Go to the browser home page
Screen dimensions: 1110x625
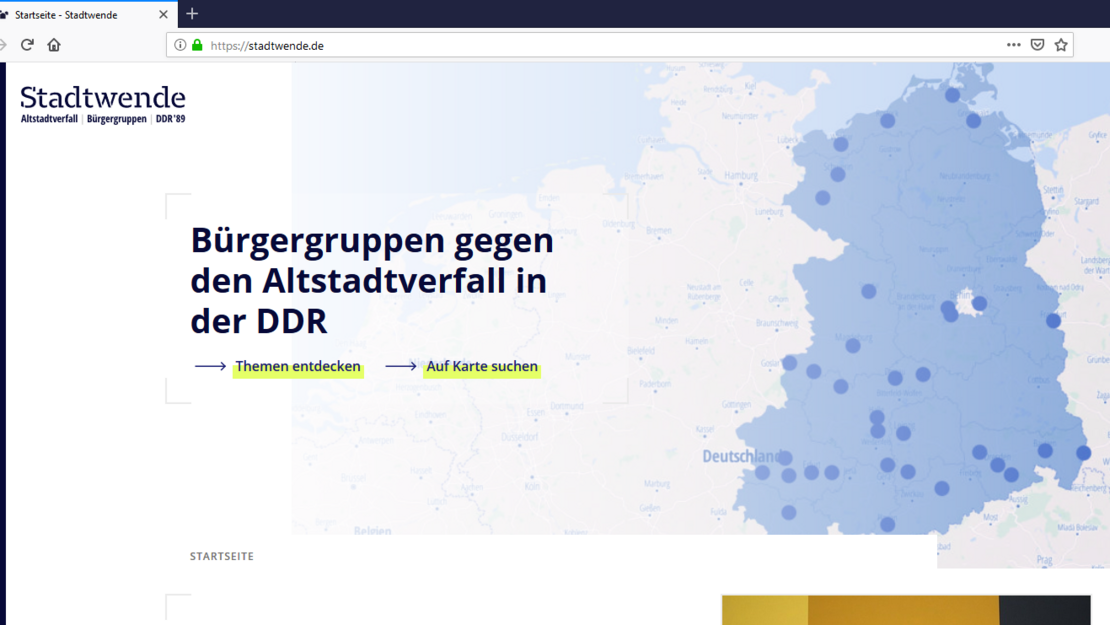point(54,45)
